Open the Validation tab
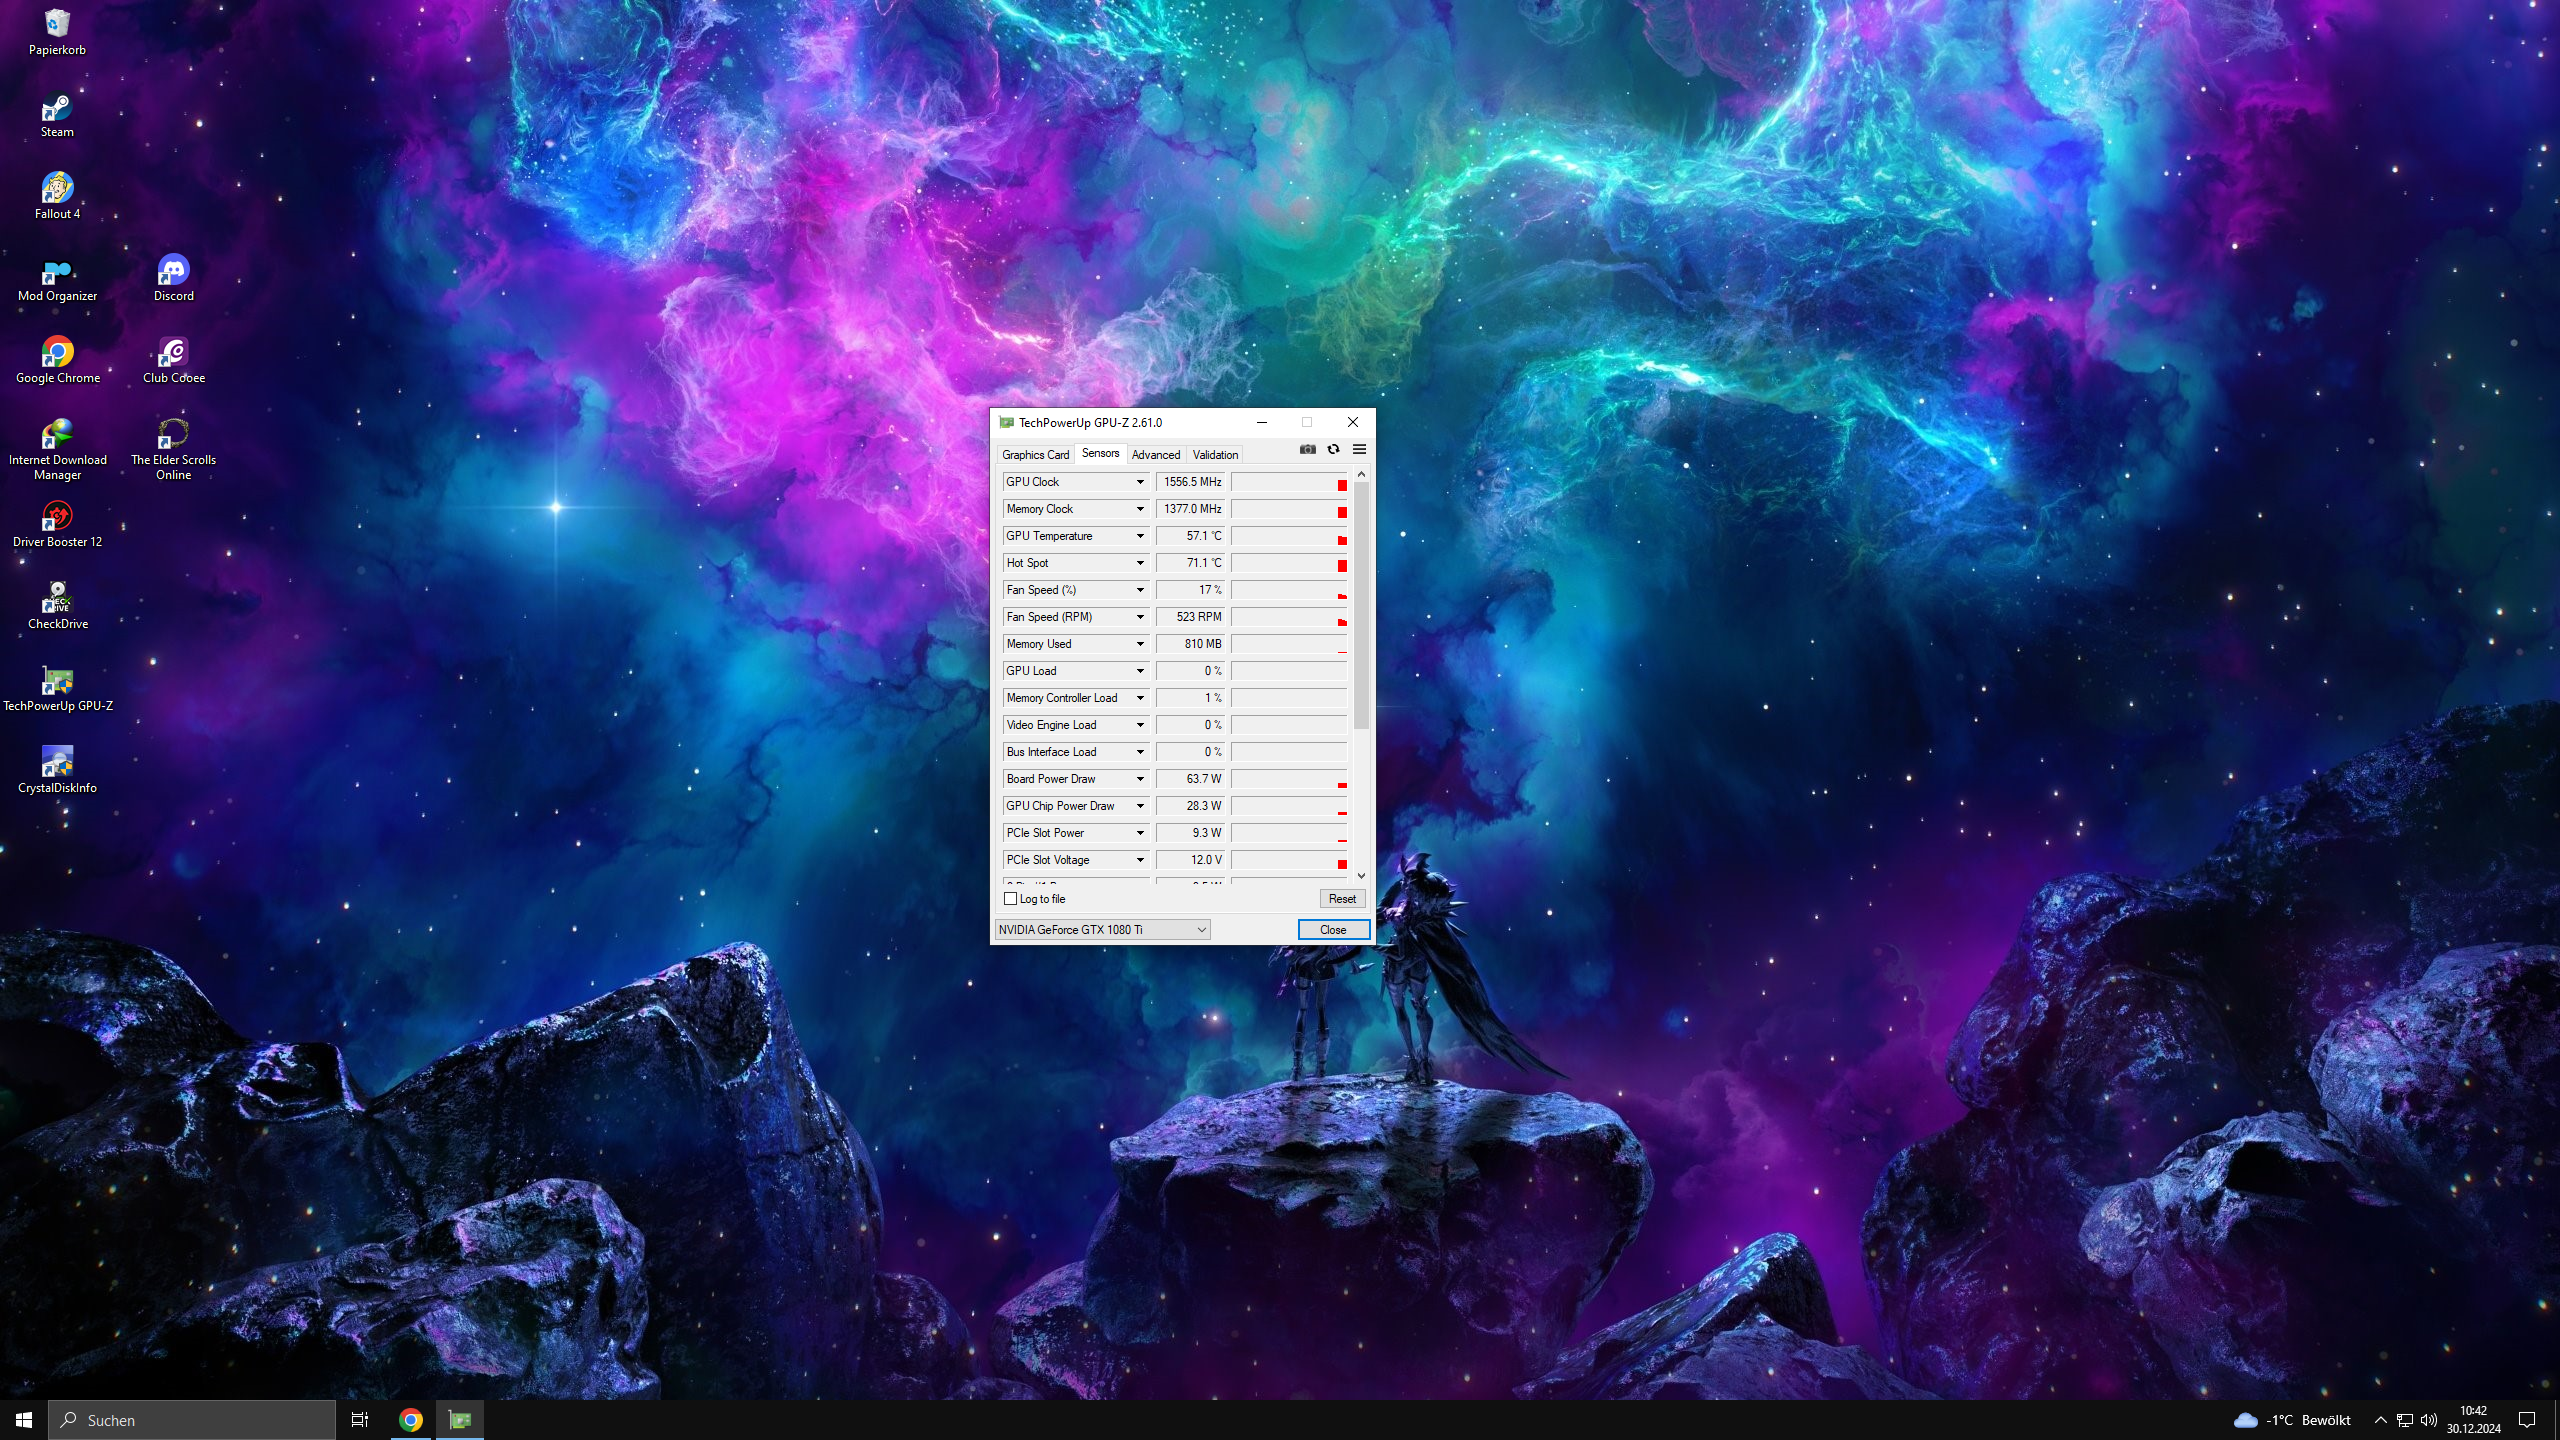The height and width of the screenshot is (1440, 2560). point(1214,455)
